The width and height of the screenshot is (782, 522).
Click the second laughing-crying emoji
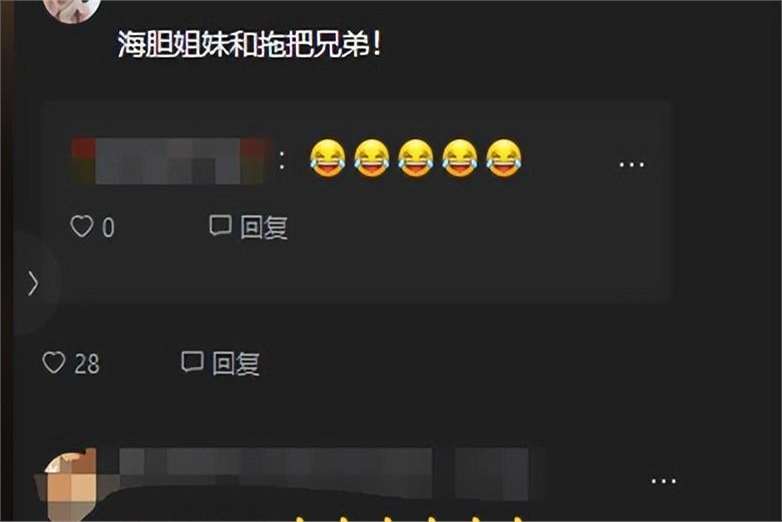[x=372, y=159]
